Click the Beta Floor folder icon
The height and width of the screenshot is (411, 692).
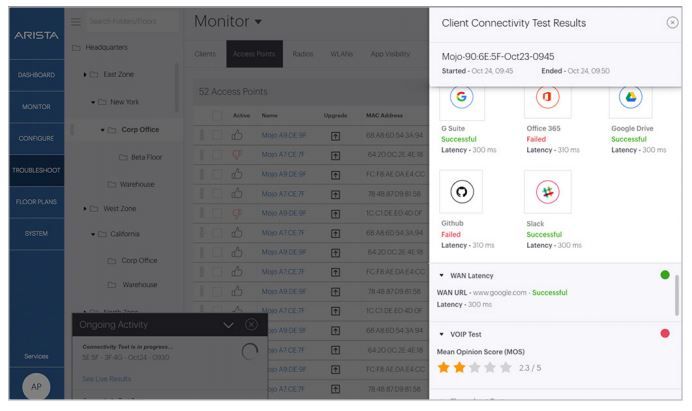(x=123, y=157)
